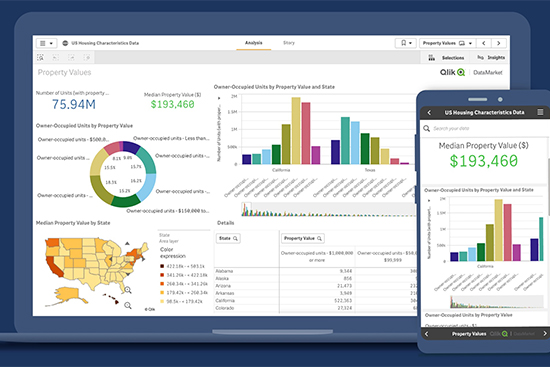Click the clear all selections icon
Viewport: 550px width, 367px height.
tap(87, 57)
